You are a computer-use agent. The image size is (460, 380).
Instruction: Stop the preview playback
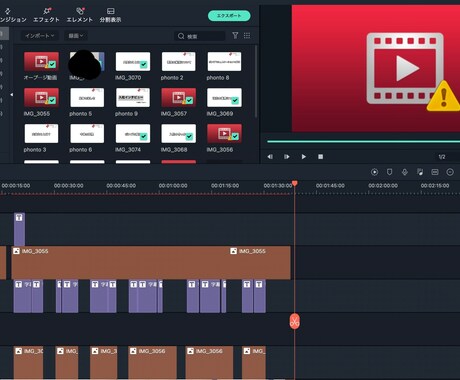[320, 157]
